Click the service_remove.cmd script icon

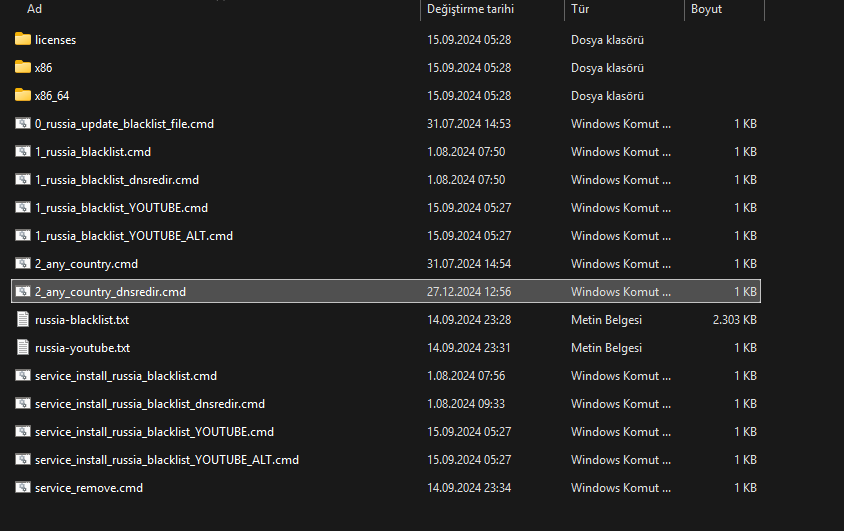pyautogui.click(x=23, y=488)
